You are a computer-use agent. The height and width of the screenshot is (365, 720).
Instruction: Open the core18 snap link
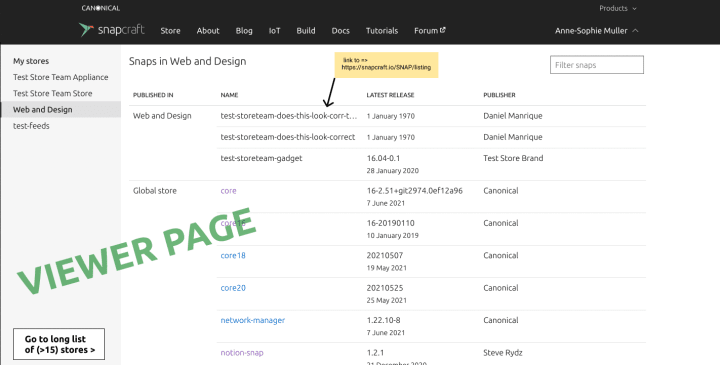pos(233,255)
